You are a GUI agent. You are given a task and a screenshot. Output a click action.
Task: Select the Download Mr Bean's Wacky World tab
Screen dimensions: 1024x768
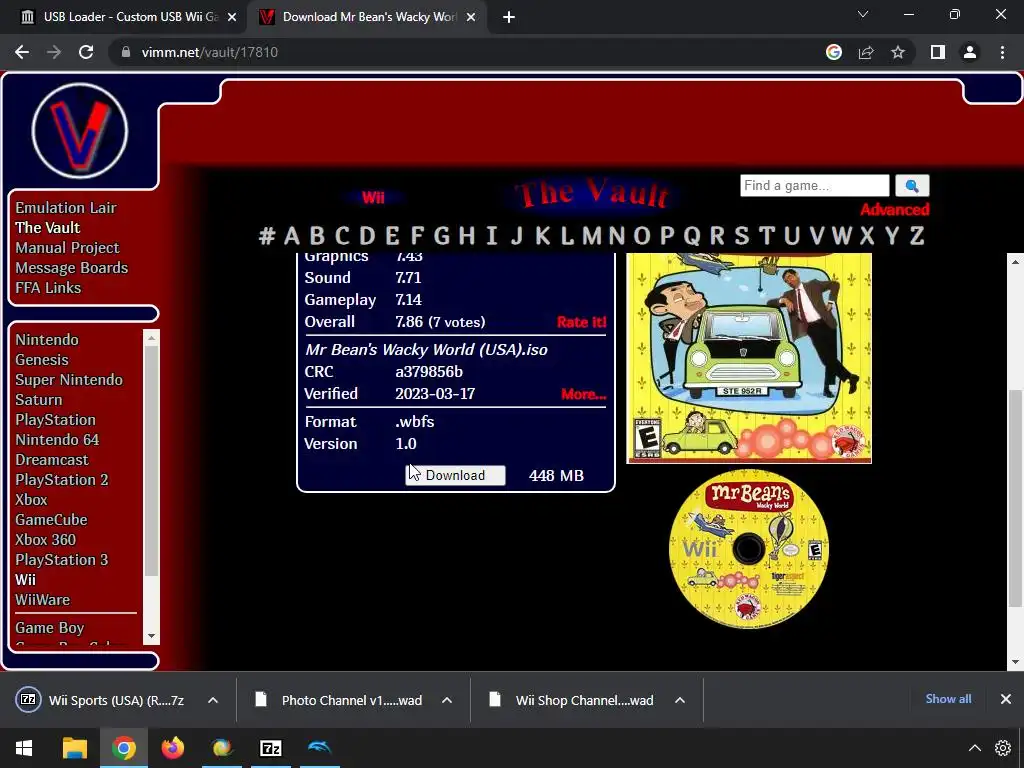[x=368, y=17]
